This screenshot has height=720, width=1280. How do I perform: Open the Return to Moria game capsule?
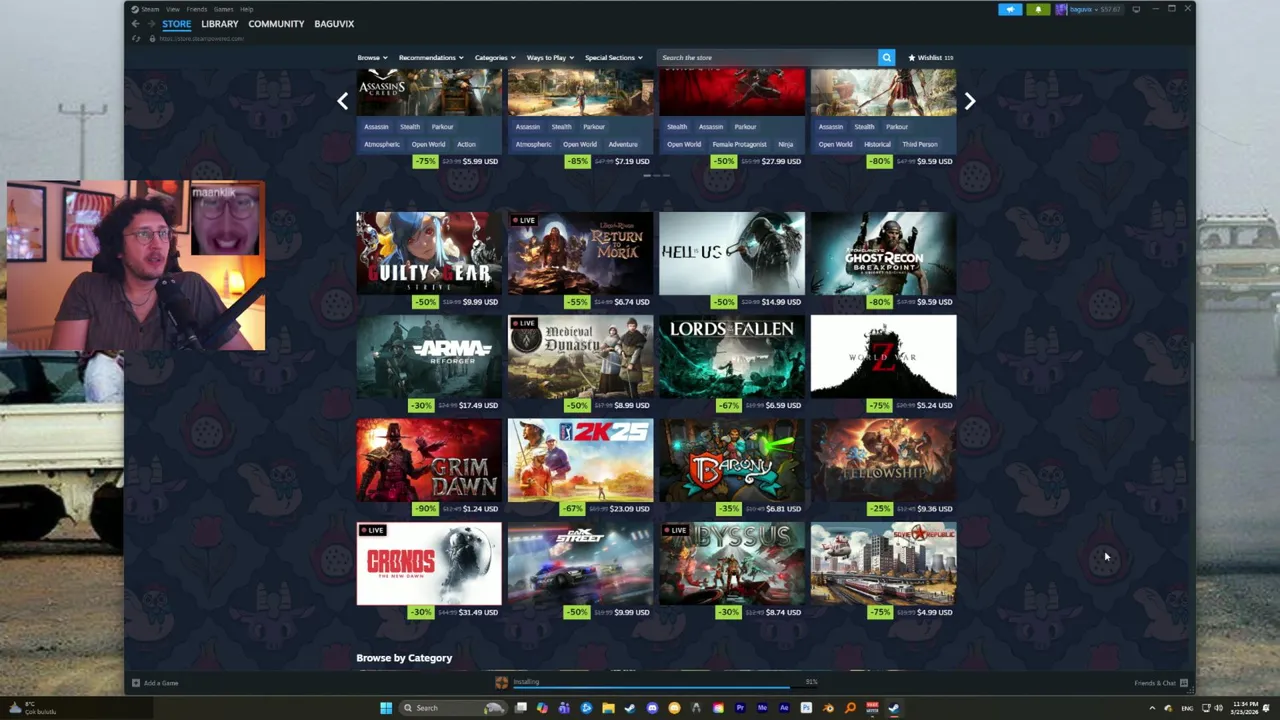click(580, 253)
